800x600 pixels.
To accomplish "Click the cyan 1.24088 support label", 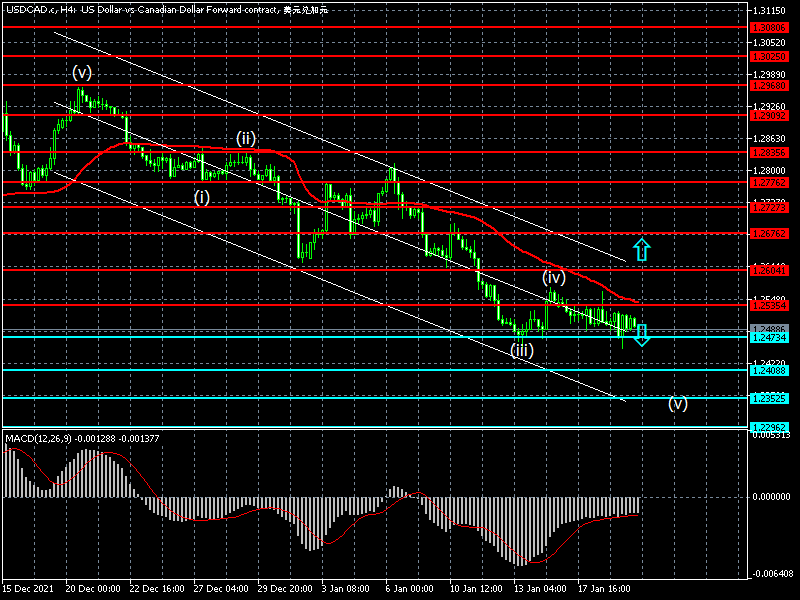I will pyautogui.click(x=769, y=370).
